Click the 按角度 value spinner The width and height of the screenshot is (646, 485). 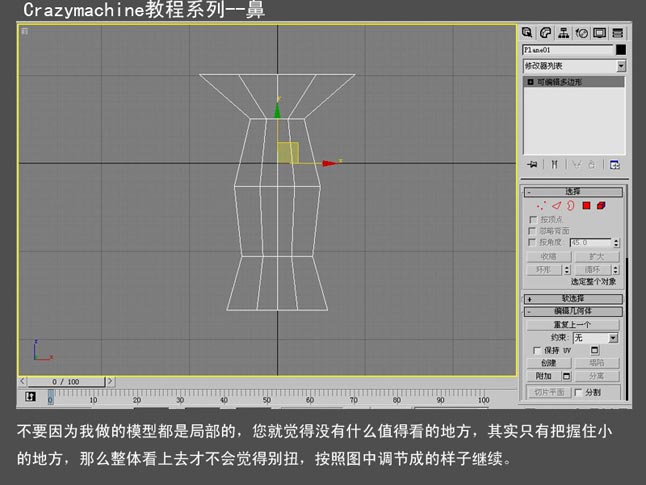(x=616, y=243)
